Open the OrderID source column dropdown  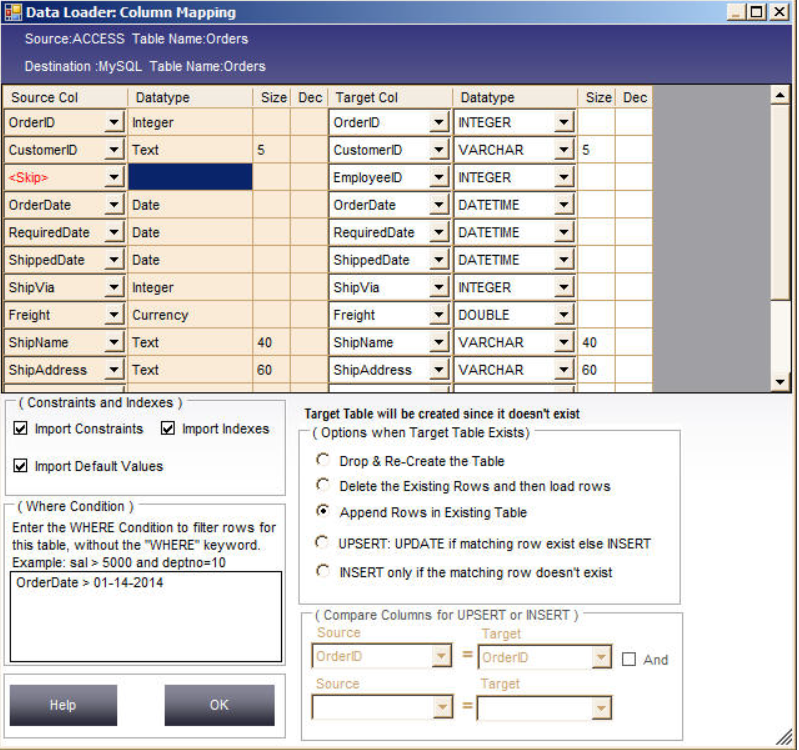coord(114,122)
